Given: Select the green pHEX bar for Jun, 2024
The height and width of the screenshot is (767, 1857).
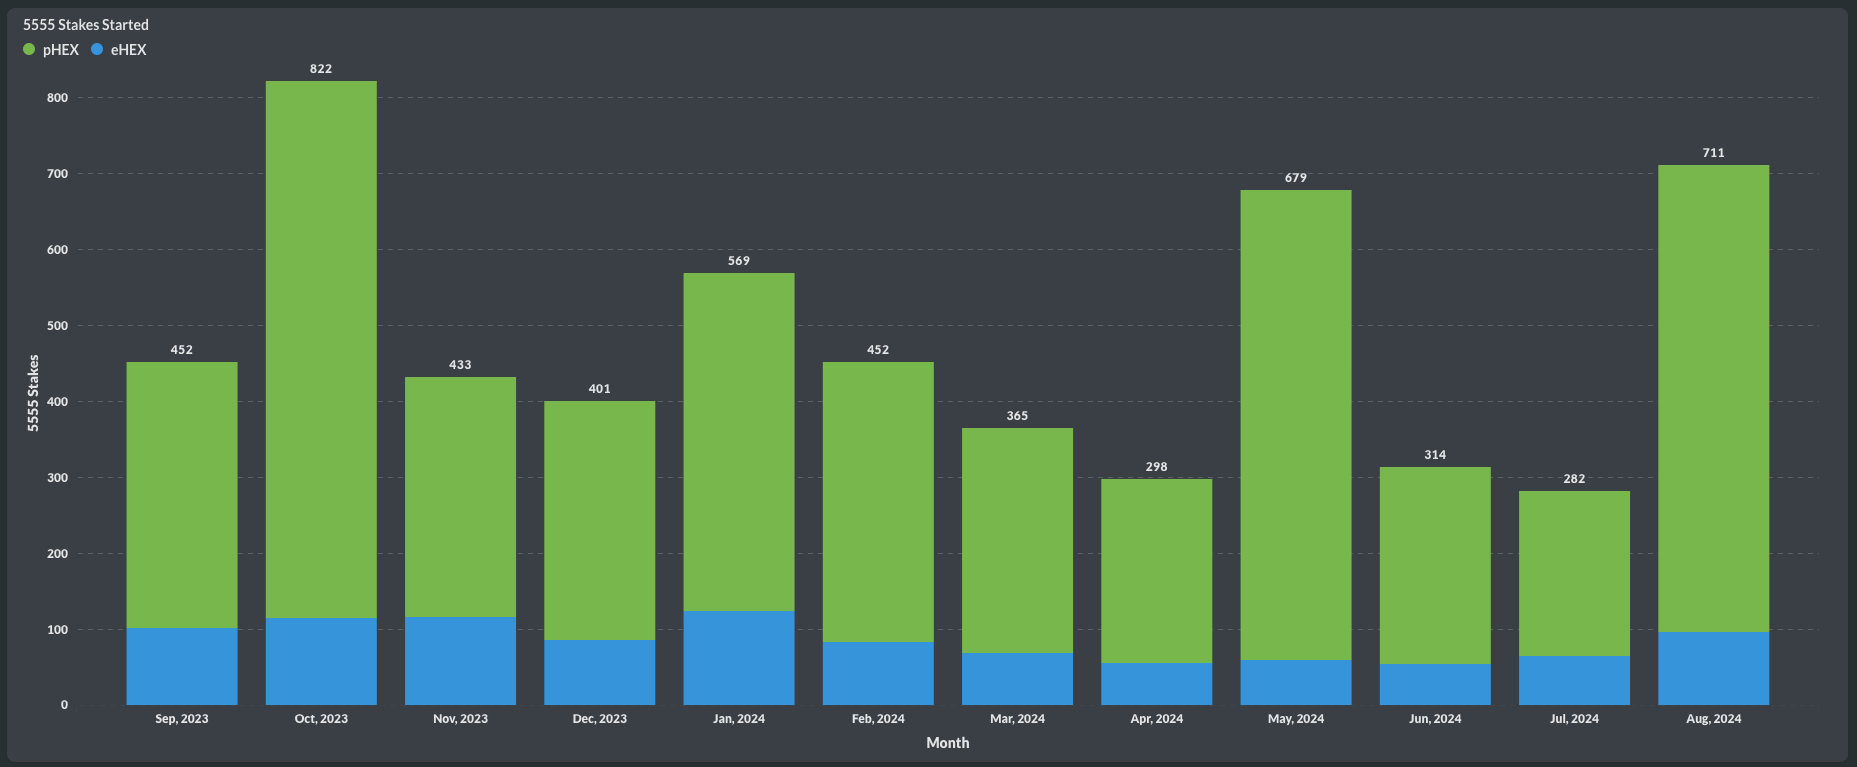Looking at the screenshot, I should click(1435, 565).
